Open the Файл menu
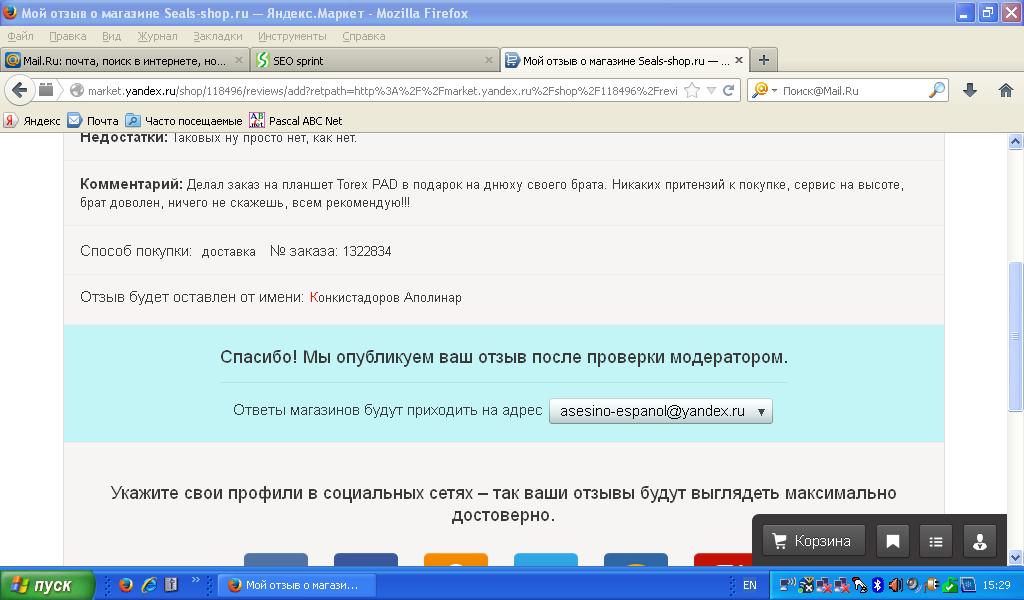1024x600 pixels. 20,36
